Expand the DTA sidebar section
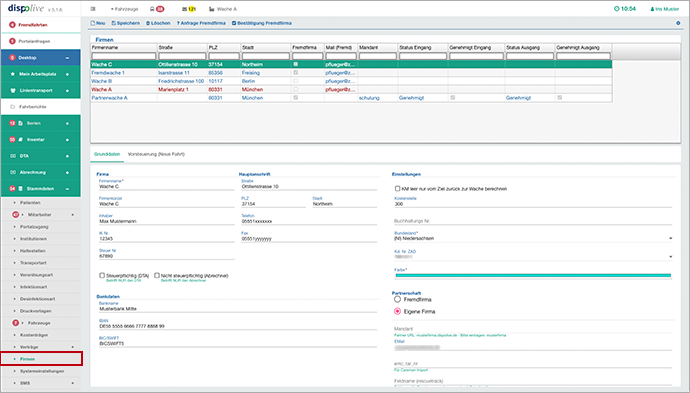Viewport: 690px width, 393px height. (67, 156)
